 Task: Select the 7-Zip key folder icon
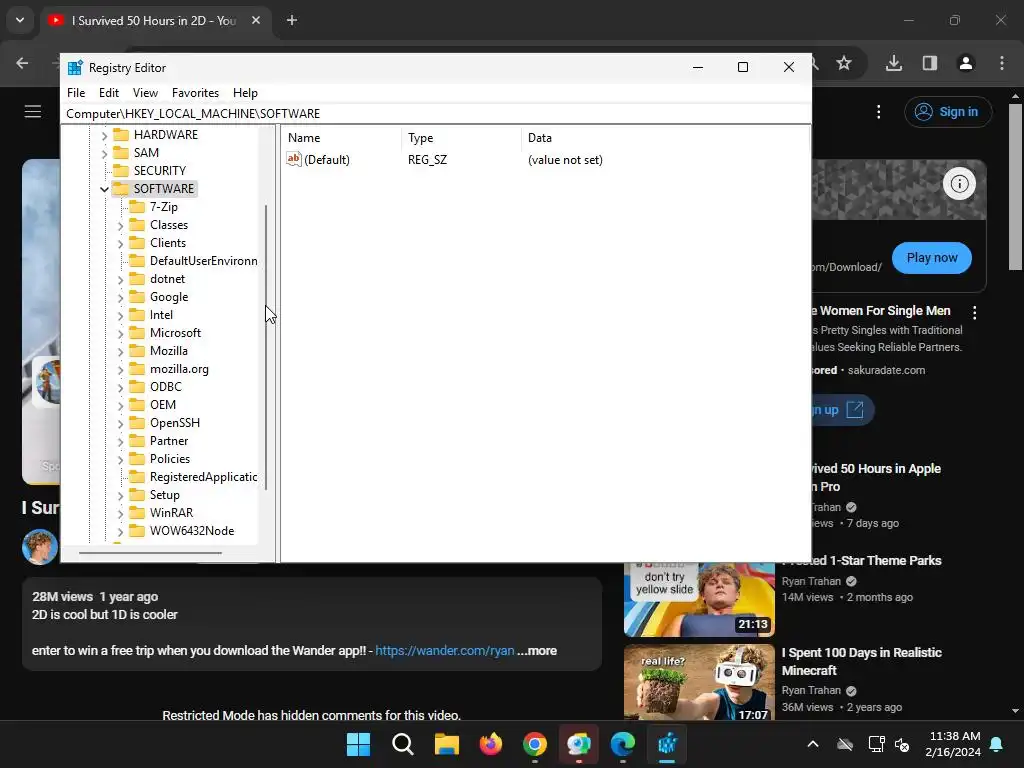137,206
